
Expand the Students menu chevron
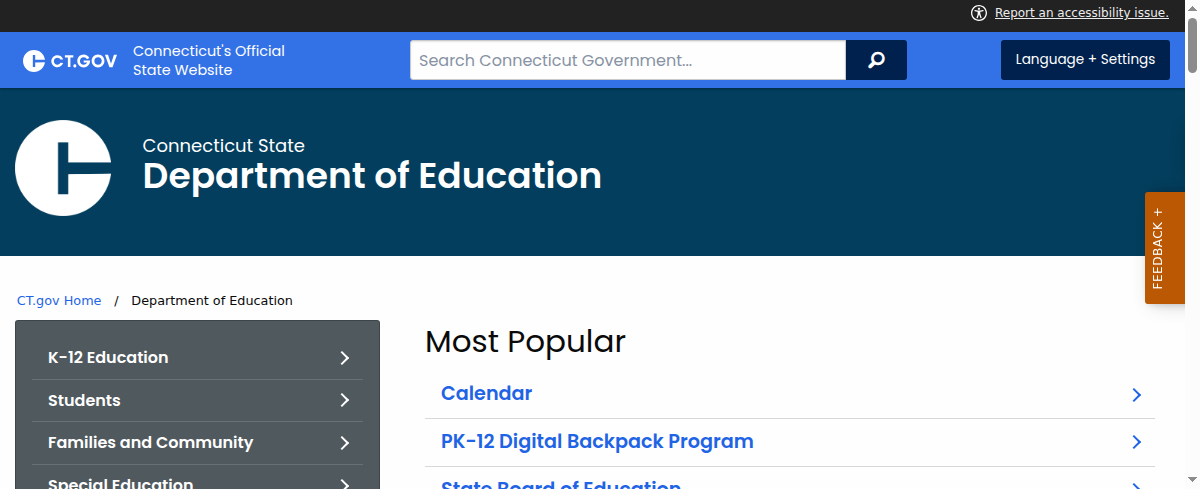345,400
